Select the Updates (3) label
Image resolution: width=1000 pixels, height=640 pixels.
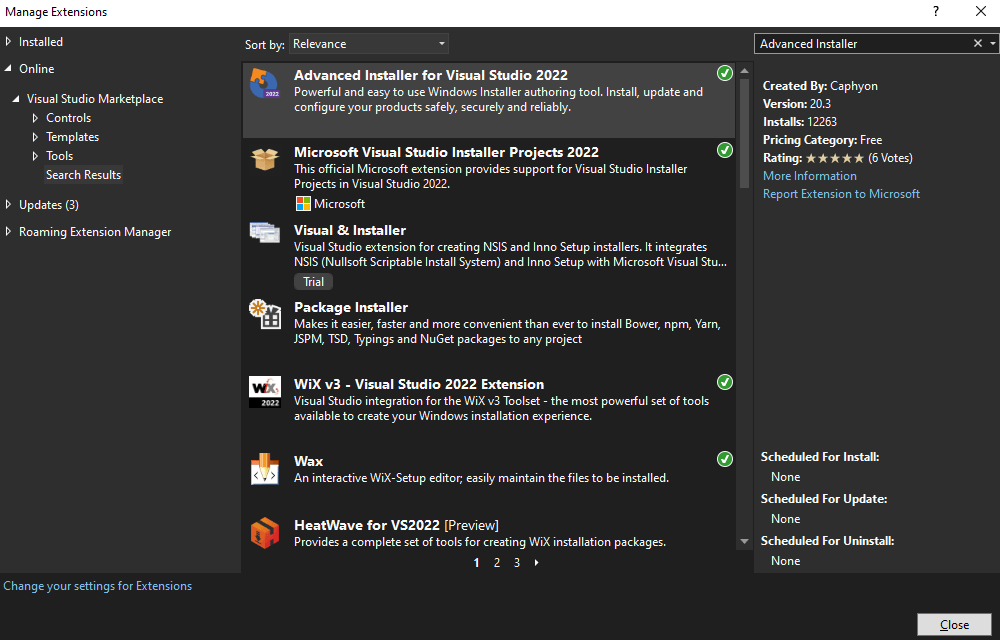click(48, 205)
